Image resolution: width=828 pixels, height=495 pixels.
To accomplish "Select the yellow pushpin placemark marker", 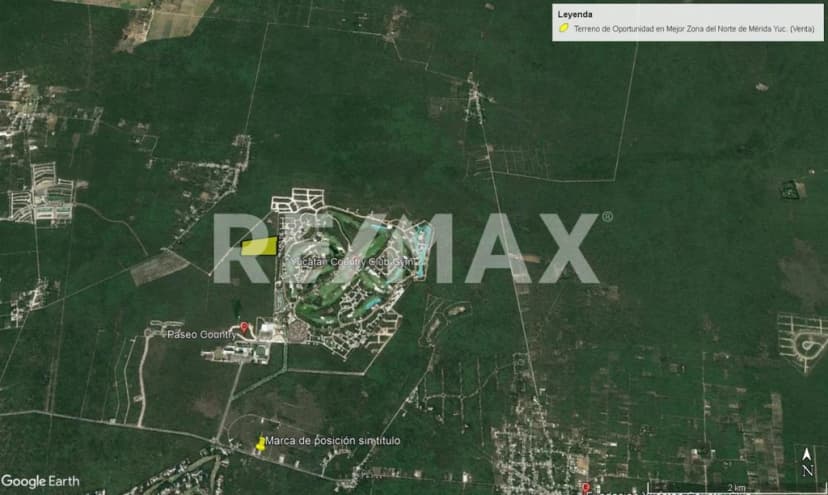I will (261, 444).
